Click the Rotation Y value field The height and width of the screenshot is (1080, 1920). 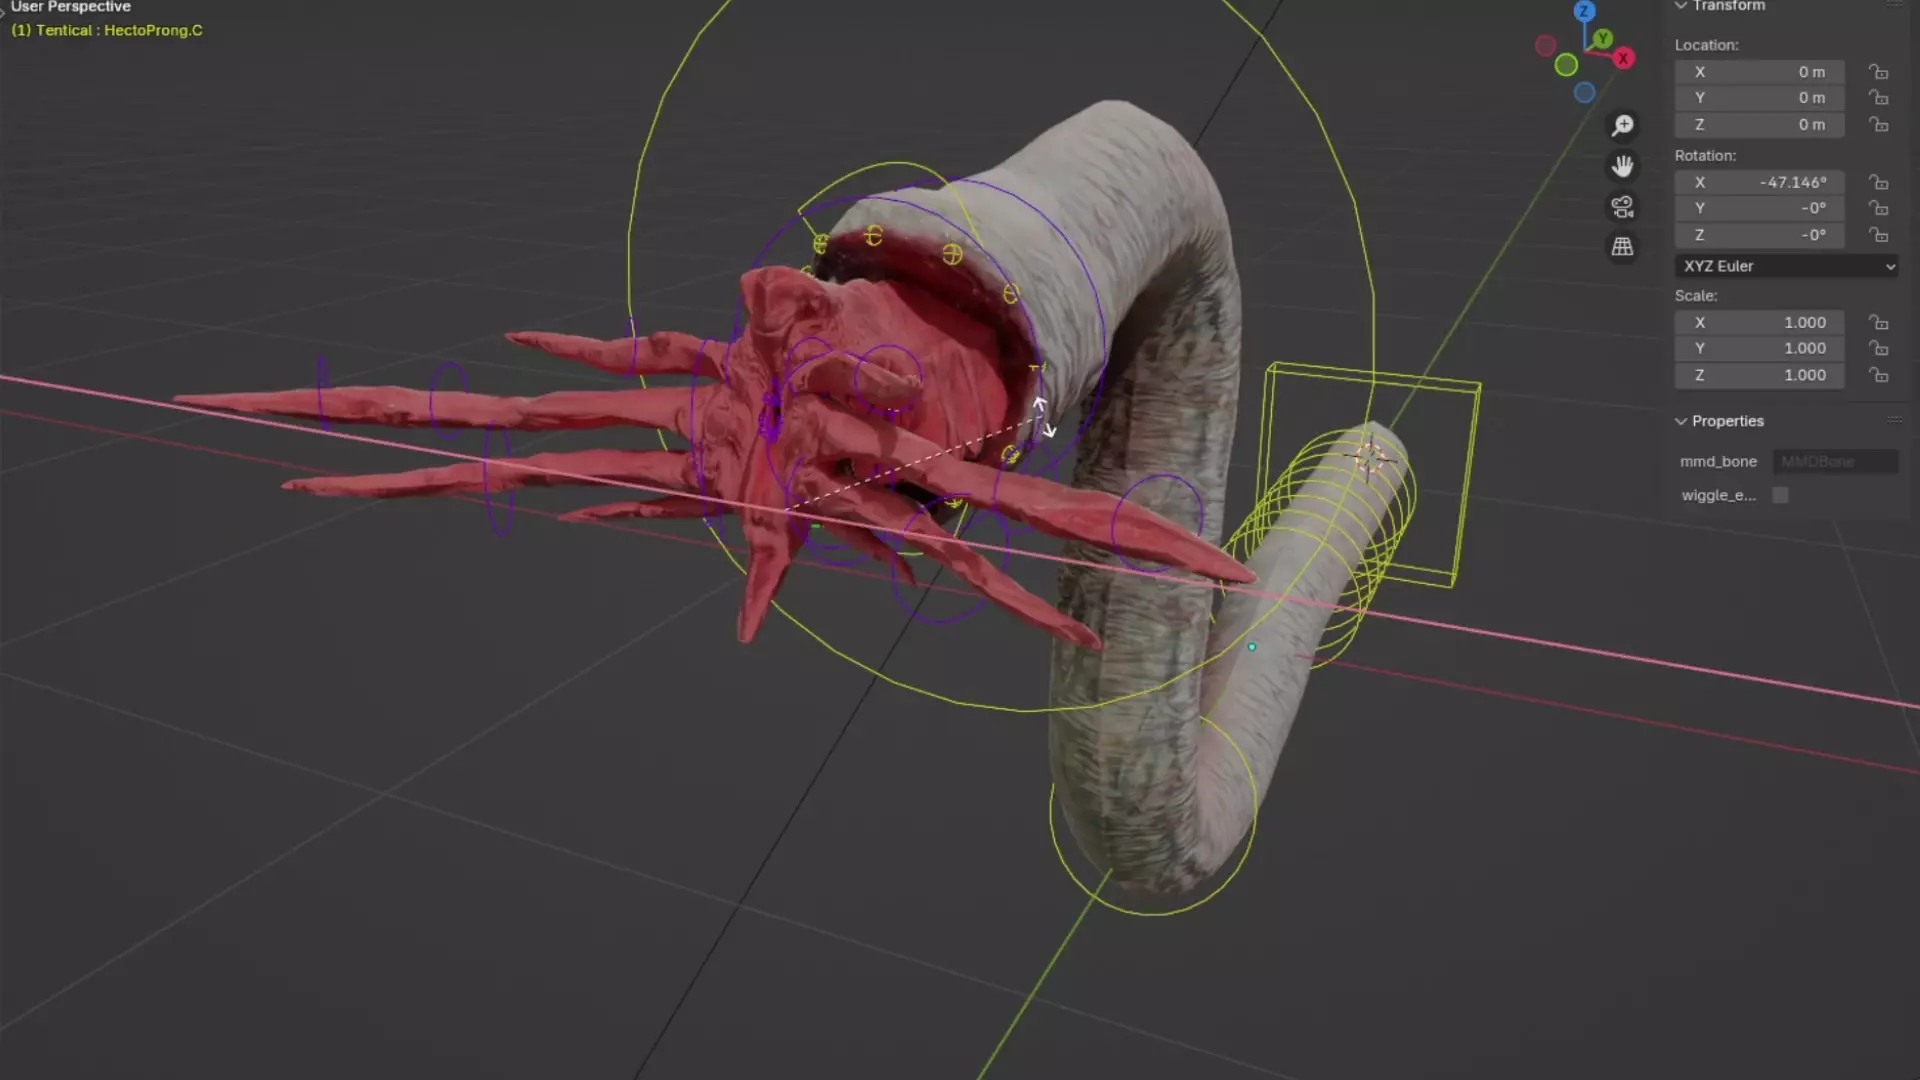[x=1760, y=208]
